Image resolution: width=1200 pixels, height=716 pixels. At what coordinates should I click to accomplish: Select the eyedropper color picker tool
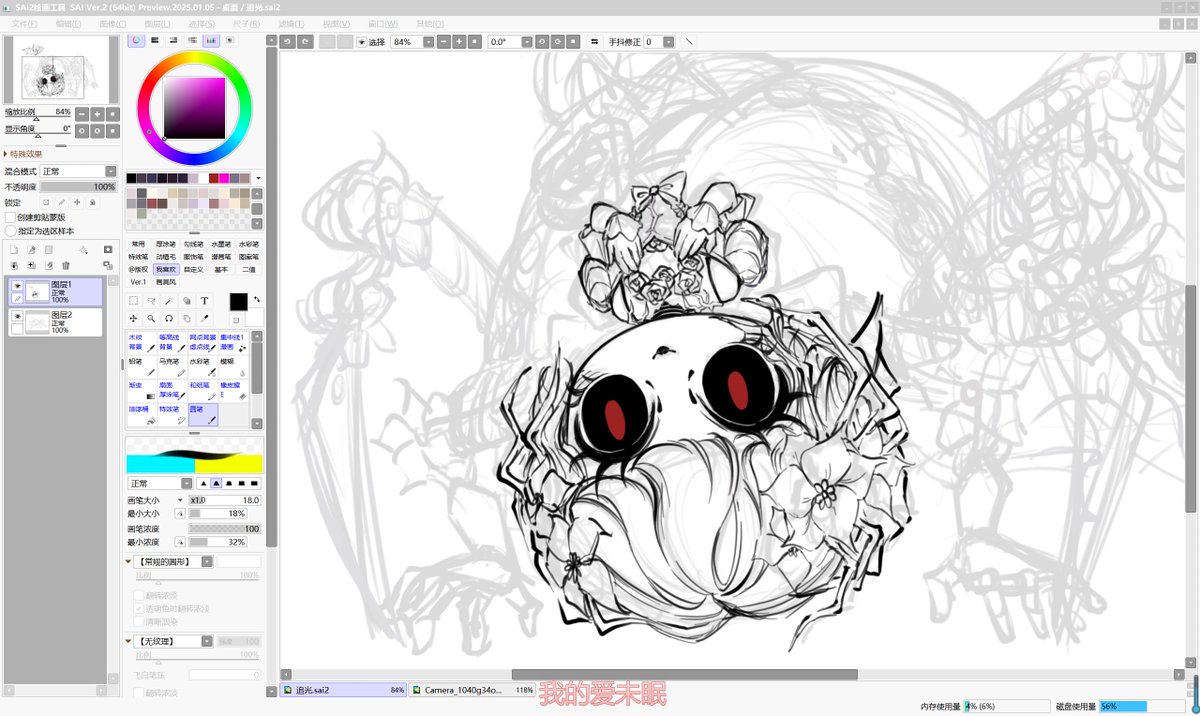coord(205,318)
